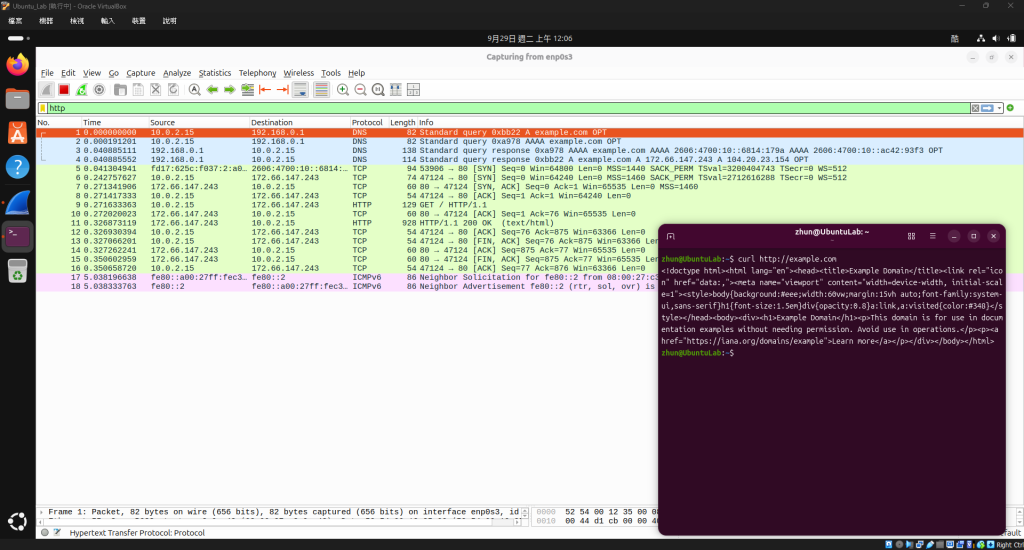Click the http display filter field
The image size is (1024, 550).
(x=508, y=108)
